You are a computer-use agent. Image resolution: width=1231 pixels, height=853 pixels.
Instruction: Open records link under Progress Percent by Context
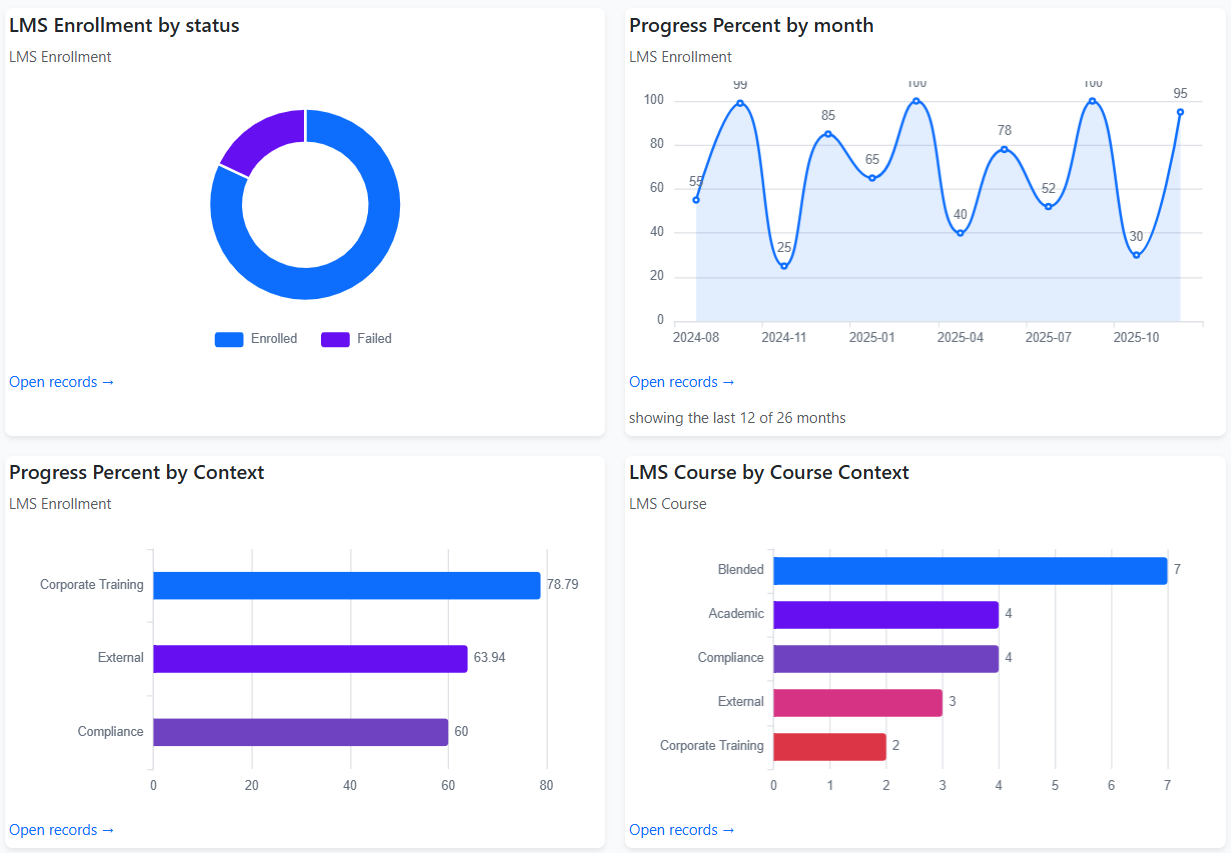point(62,830)
